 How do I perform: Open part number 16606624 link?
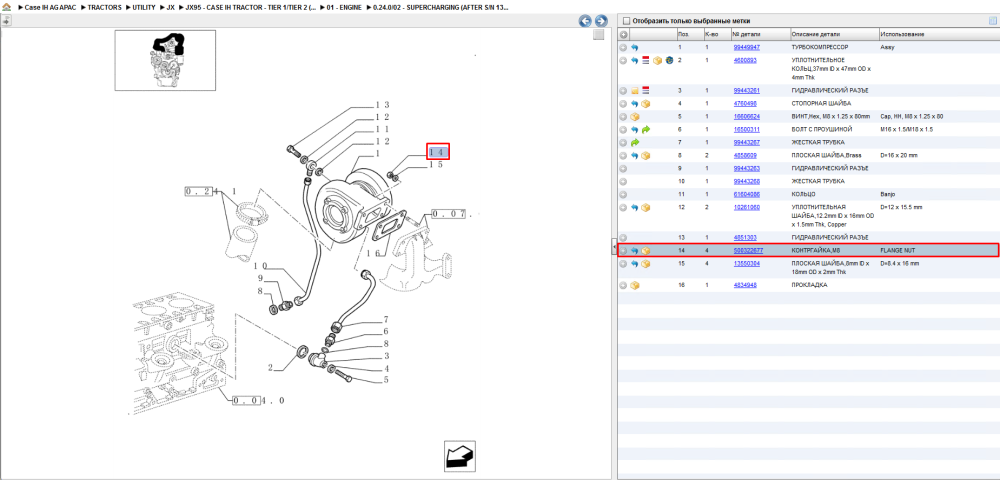point(746,117)
